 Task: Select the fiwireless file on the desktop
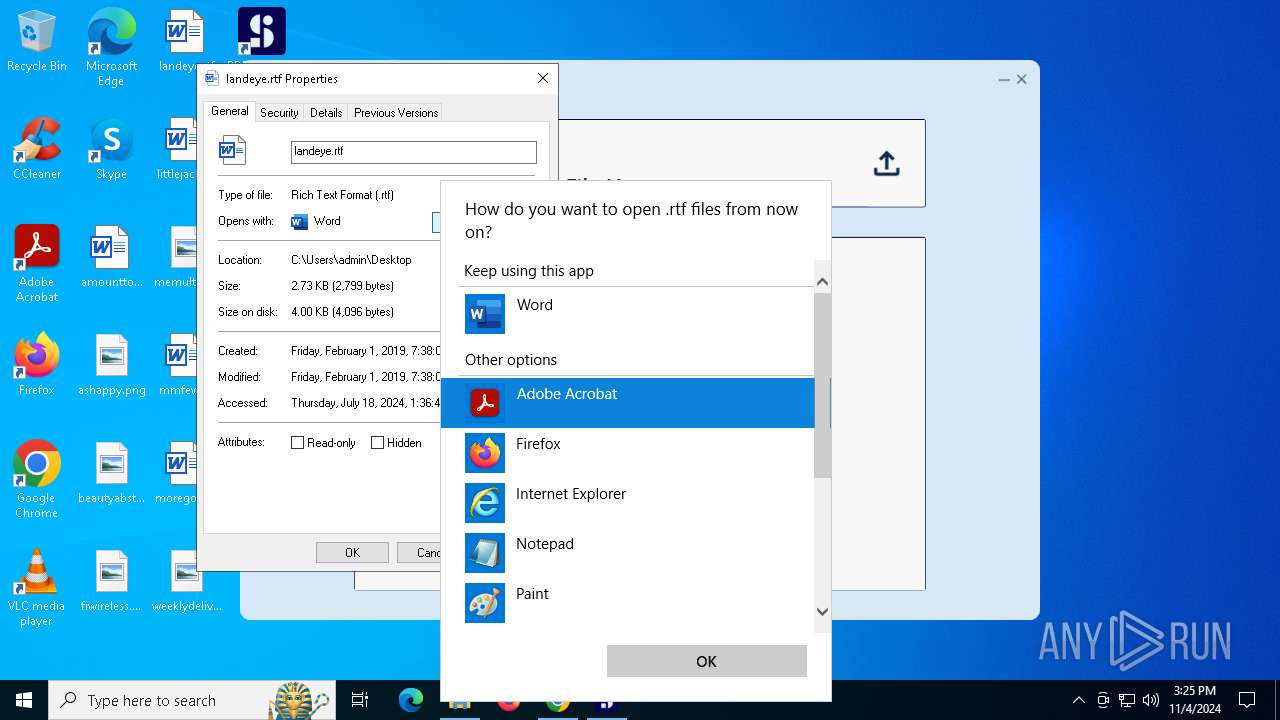coord(111,581)
